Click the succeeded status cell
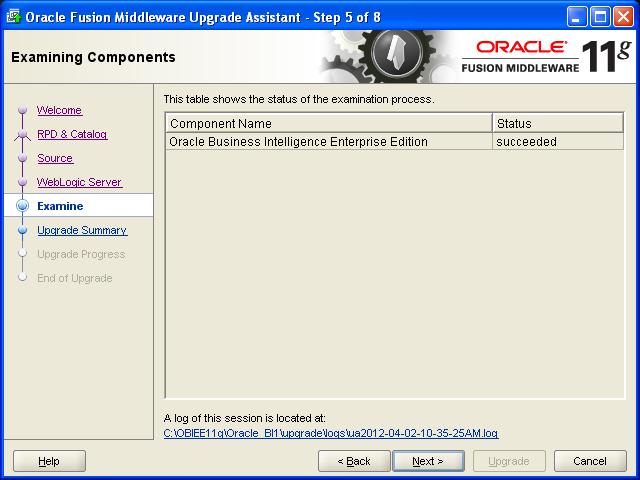This screenshot has width=640, height=480. tap(558, 142)
